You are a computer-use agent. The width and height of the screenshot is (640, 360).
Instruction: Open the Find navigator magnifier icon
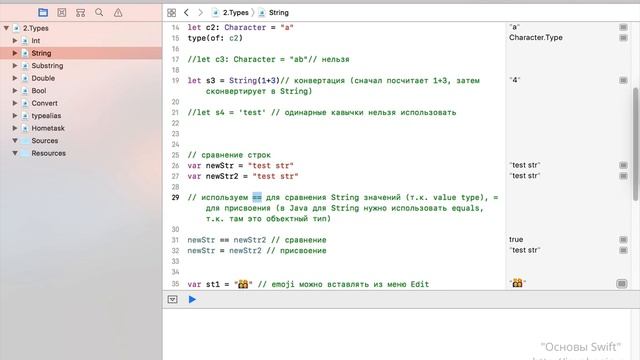(x=99, y=13)
